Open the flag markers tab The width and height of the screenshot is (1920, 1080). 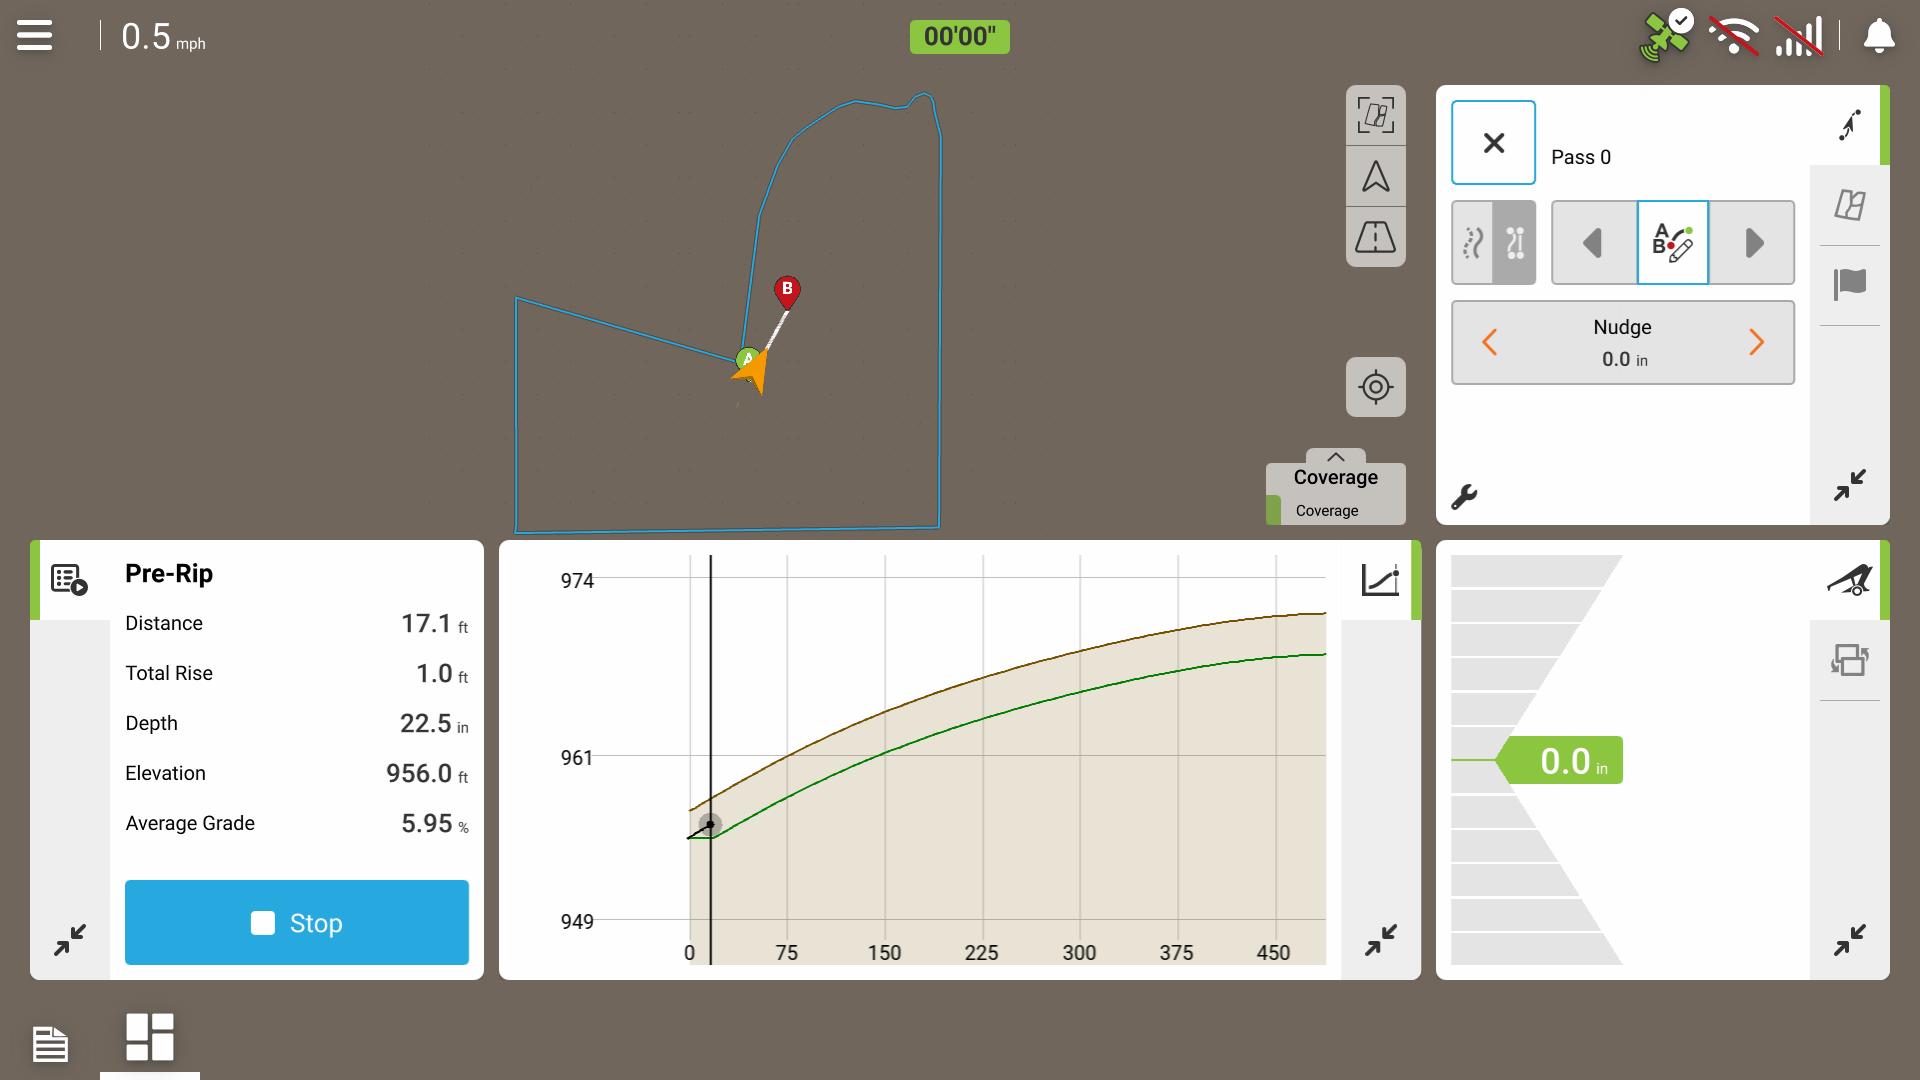tap(1850, 285)
